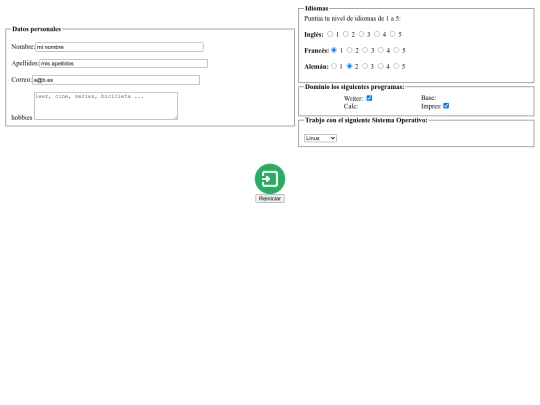Click the Reiniciar button
This screenshot has width=540, height=405.
270,198
